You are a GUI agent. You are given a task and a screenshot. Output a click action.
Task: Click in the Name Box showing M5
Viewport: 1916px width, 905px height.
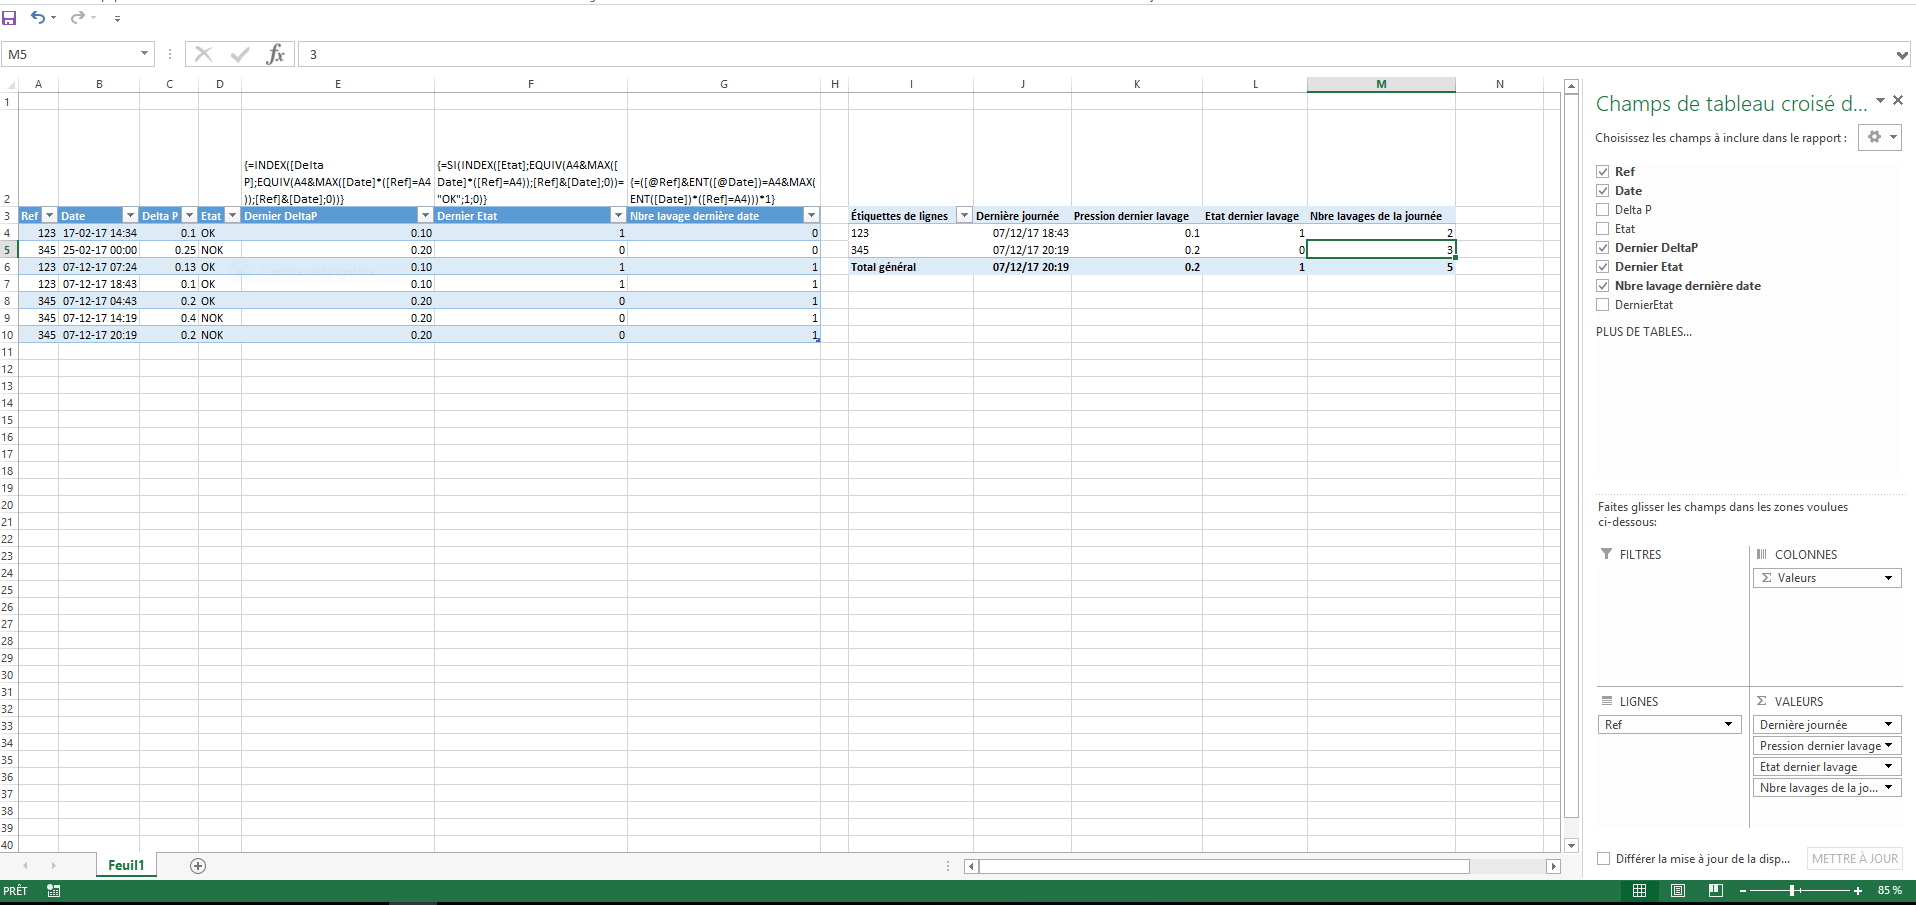tap(70, 54)
